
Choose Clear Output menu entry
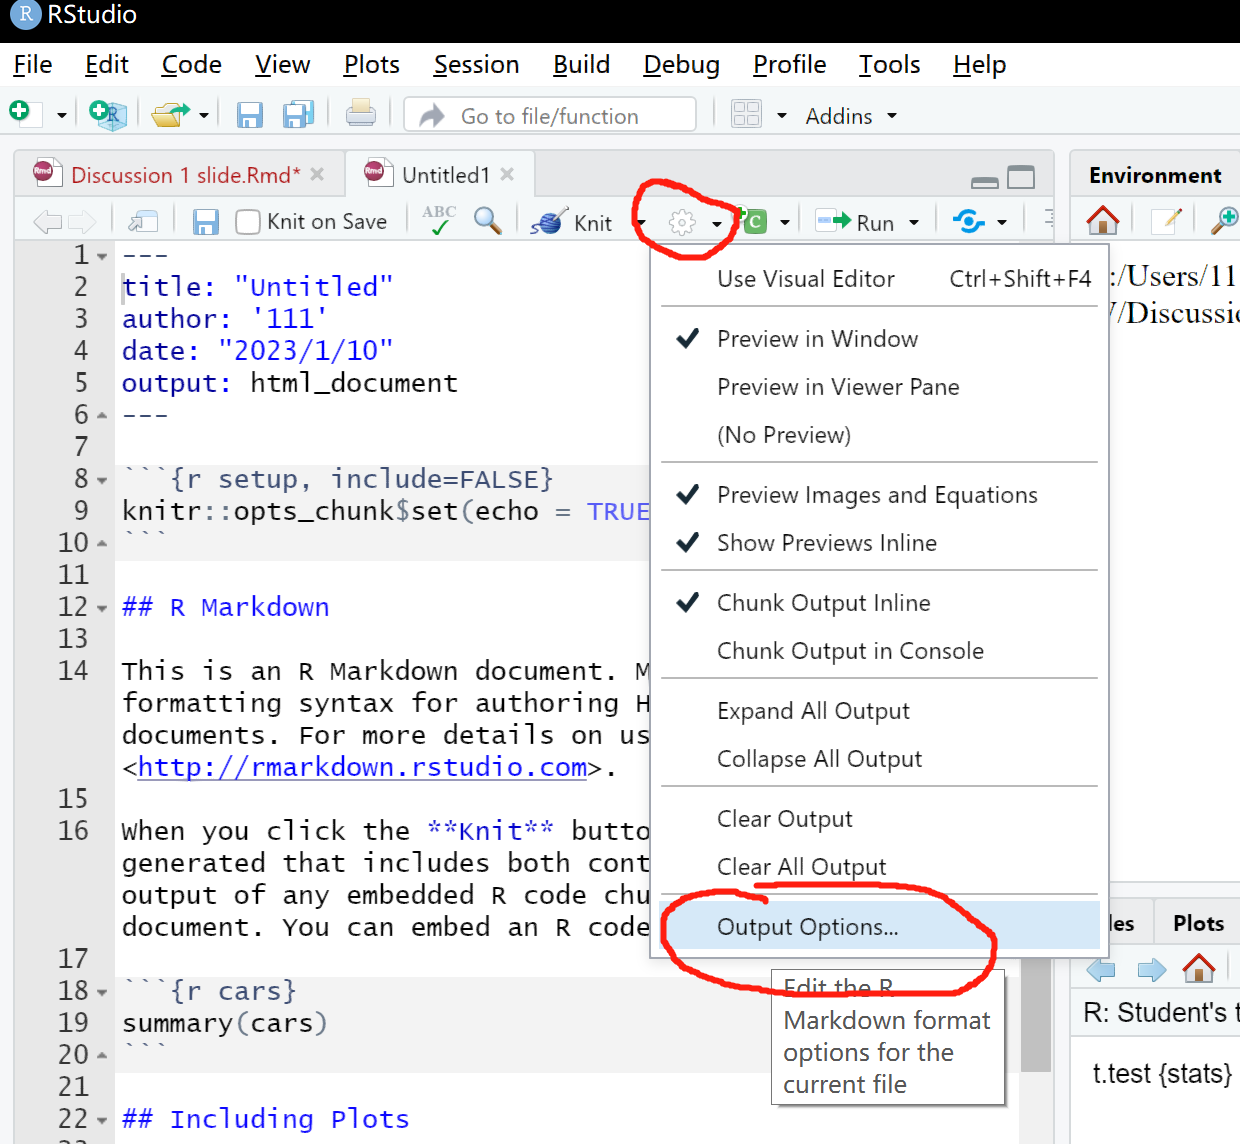pyautogui.click(x=880, y=819)
